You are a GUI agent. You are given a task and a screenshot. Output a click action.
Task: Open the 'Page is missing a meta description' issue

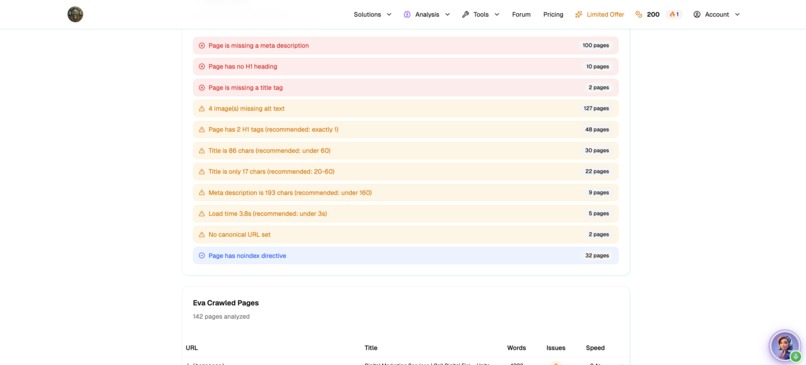(x=406, y=45)
